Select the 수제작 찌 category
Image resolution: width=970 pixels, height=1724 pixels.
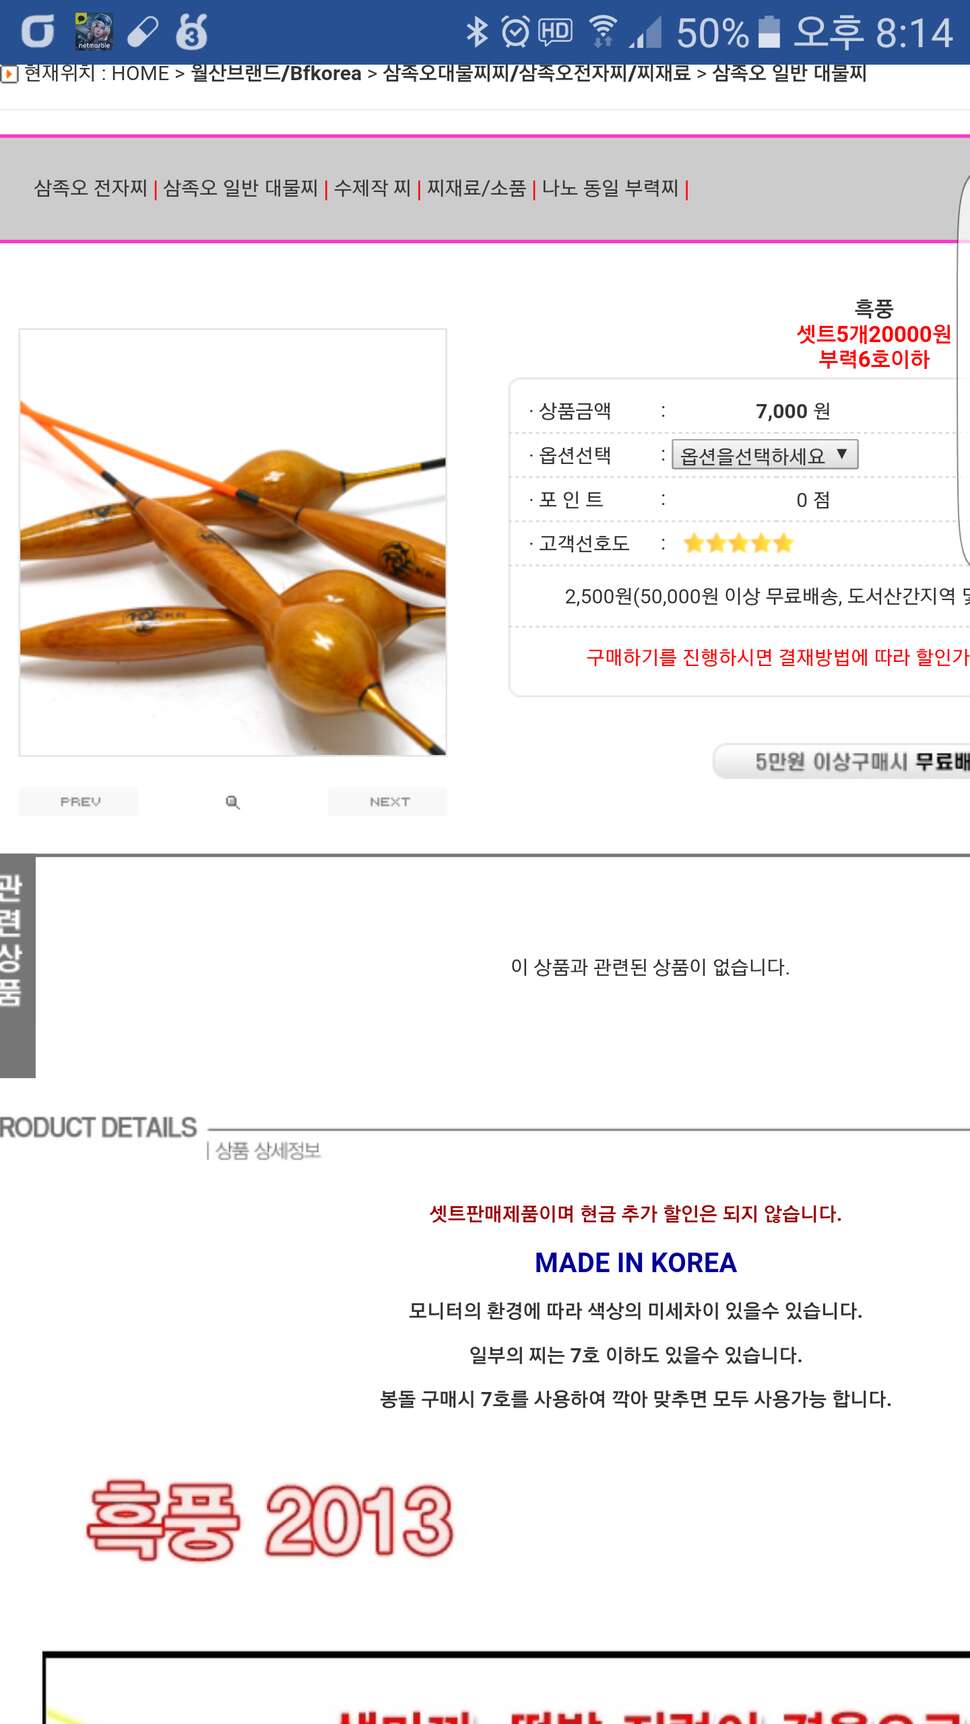(x=372, y=188)
